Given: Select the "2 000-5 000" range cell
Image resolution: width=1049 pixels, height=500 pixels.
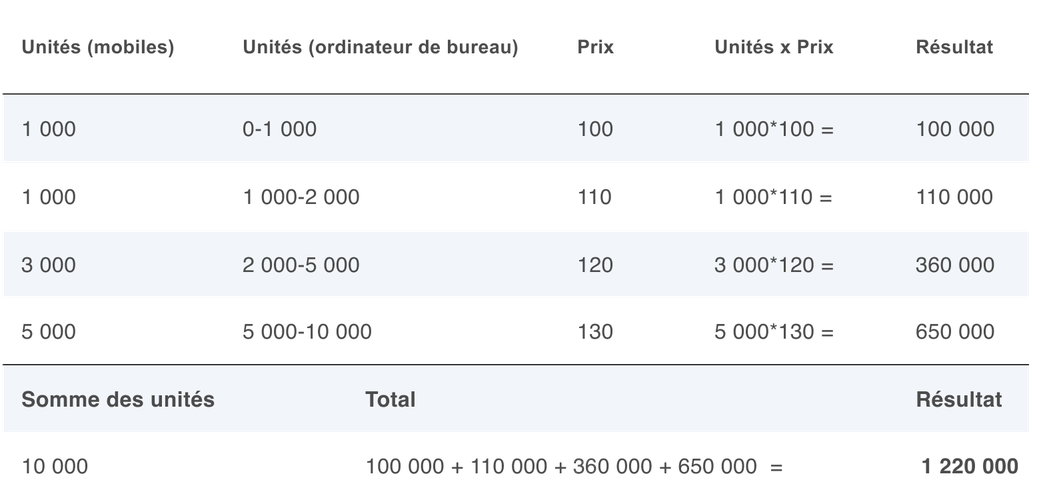Looking at the screenshot, I should point(301,265).
